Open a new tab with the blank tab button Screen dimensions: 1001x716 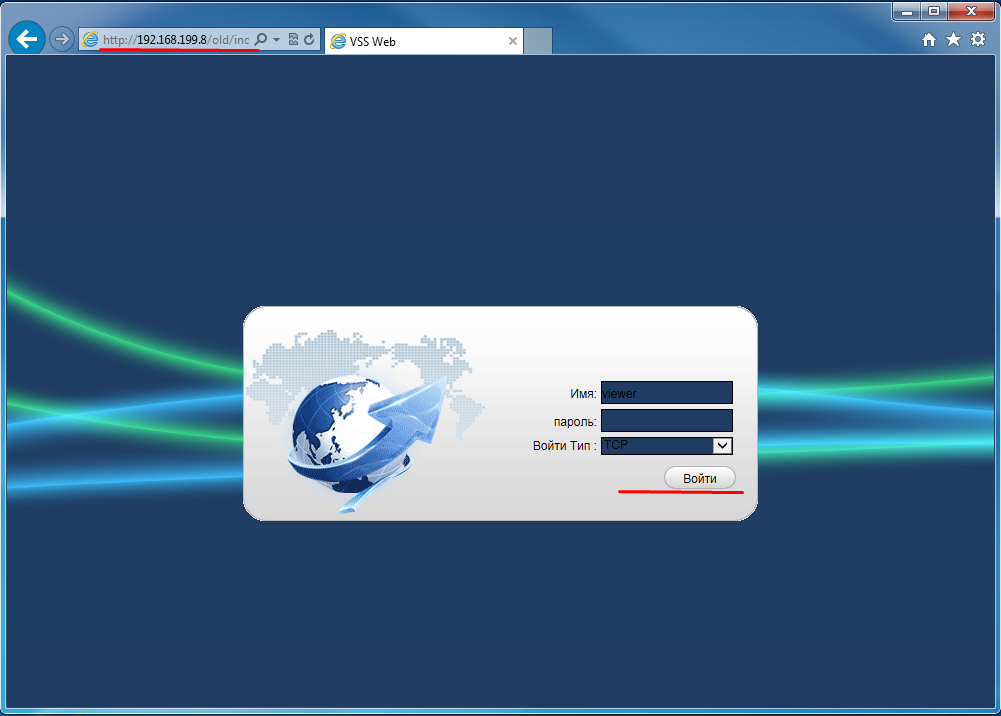point(538,42)
